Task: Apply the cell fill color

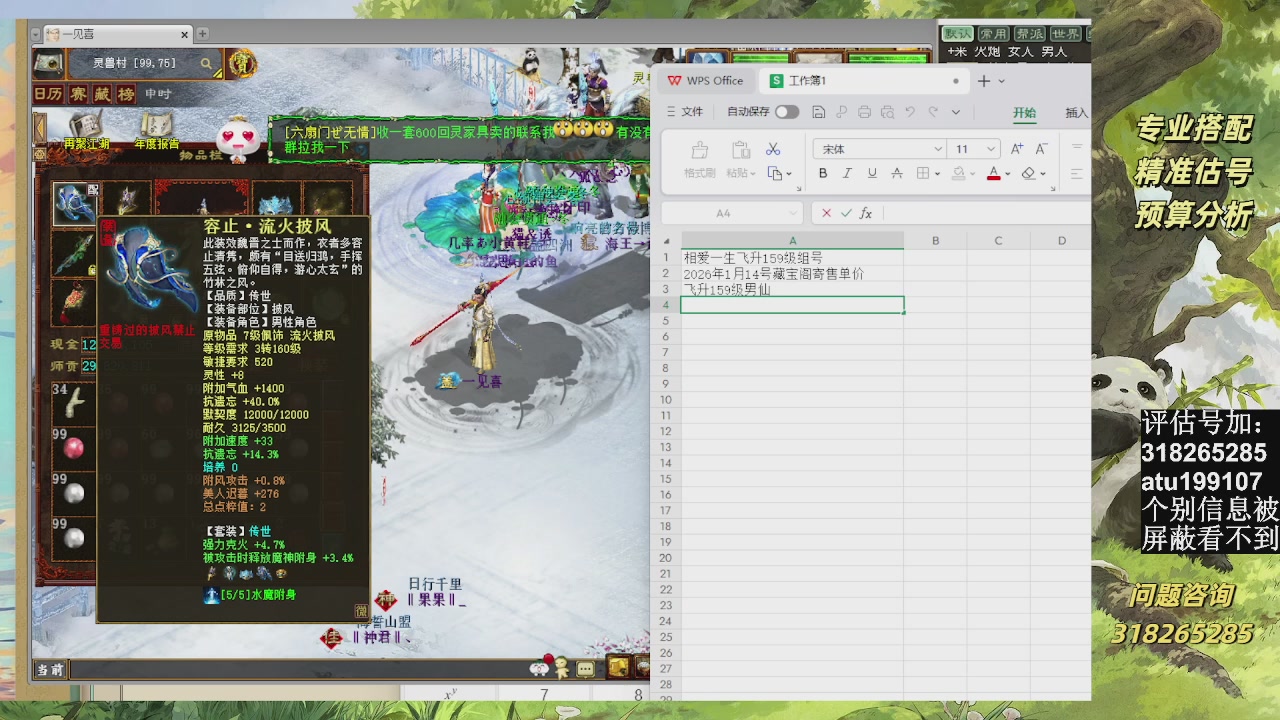Action: [958, 173]
